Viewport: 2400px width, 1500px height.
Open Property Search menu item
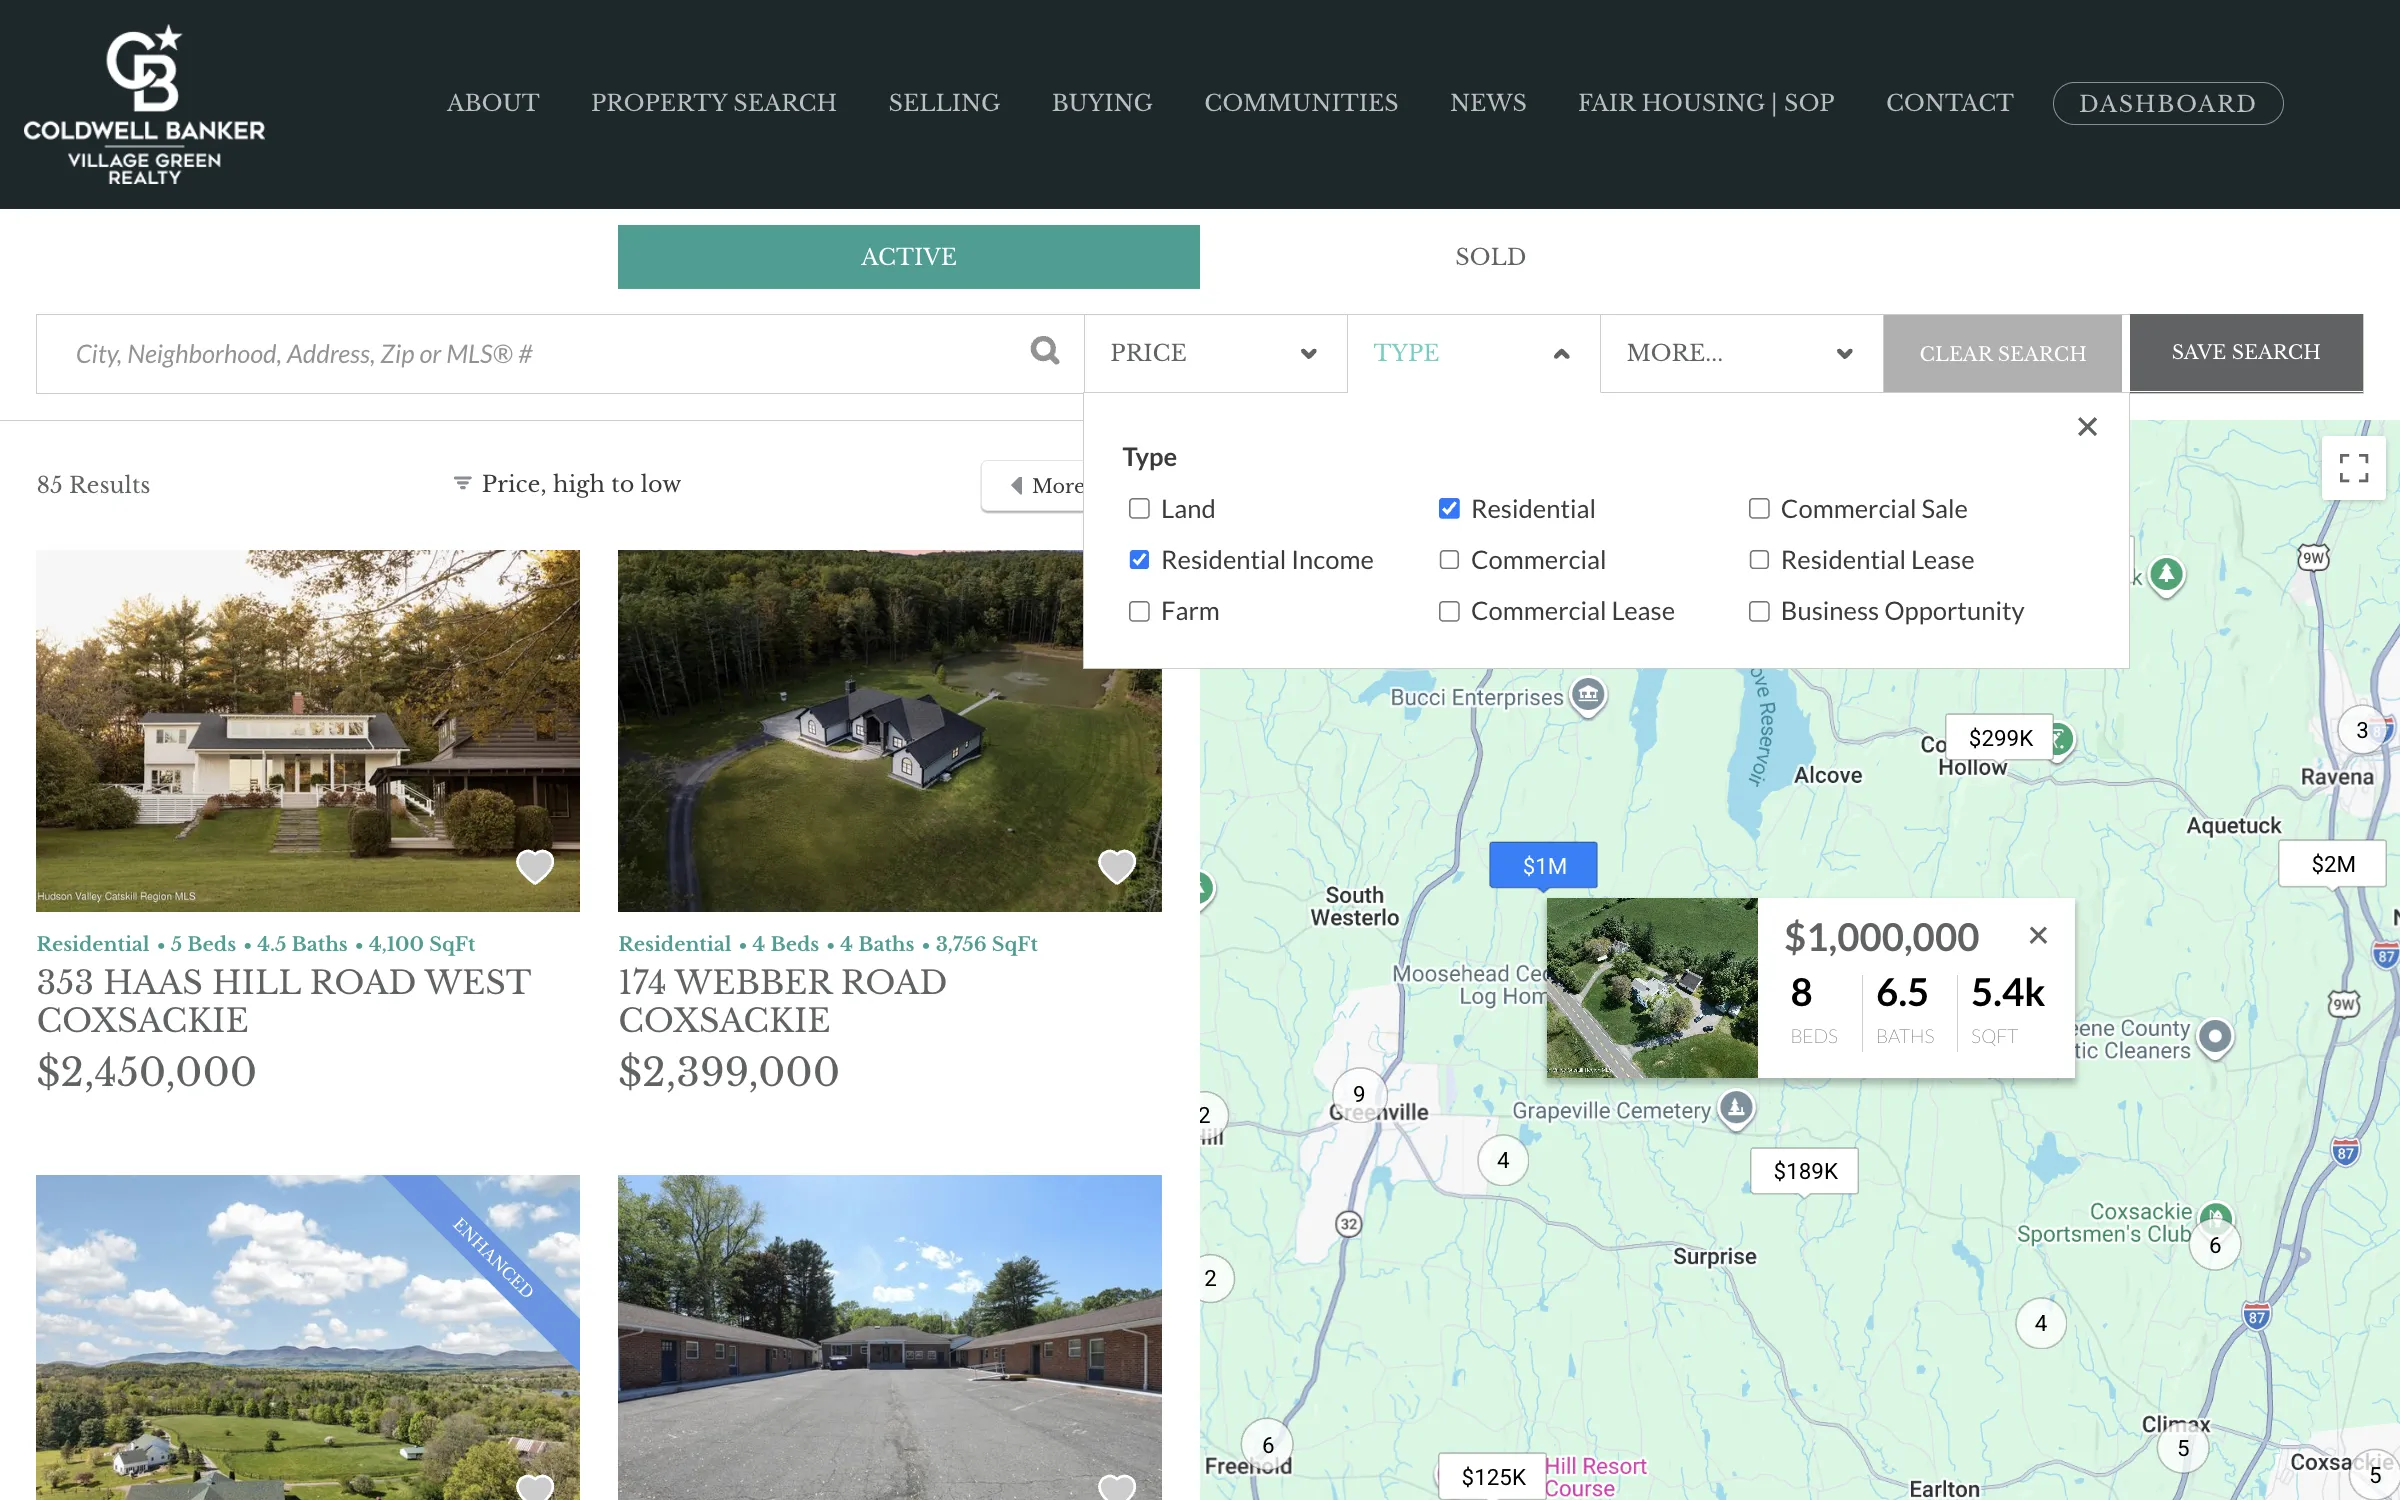[x=713, y=103]
